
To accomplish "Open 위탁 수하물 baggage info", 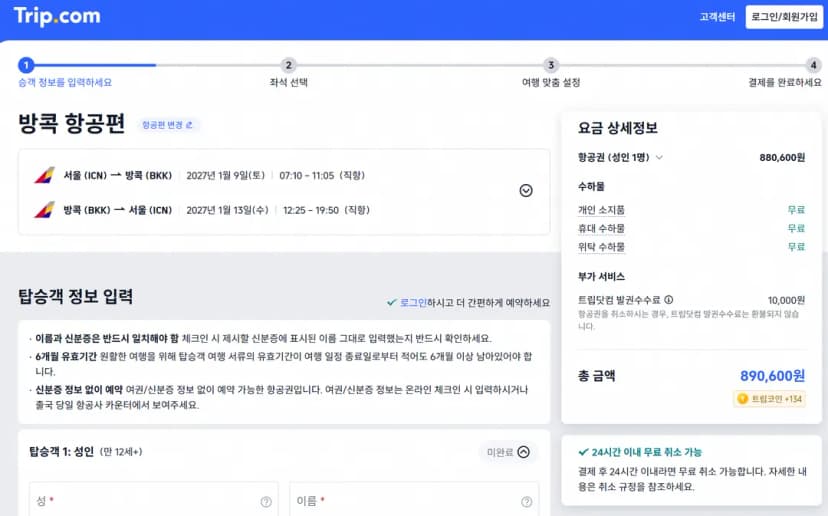I will click(601, 247).
